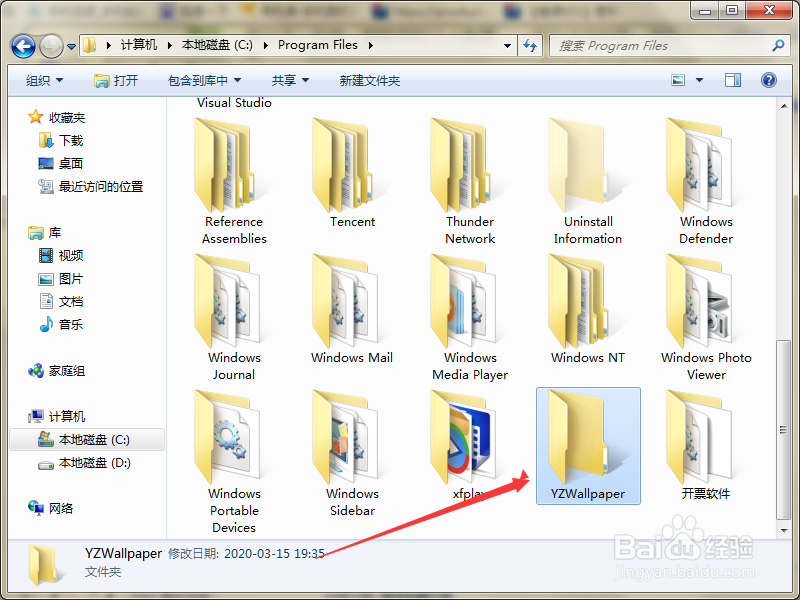Select the Reference Assemblies folder

coord(234,181)
